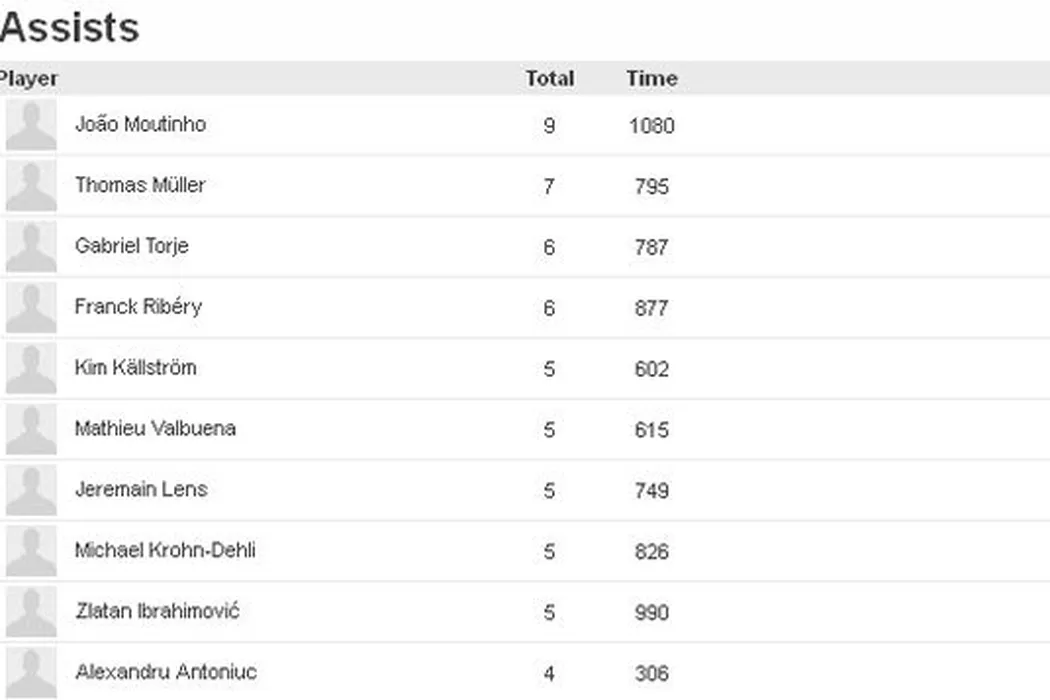Screen dimensions: 1050x700
Task: Click Kim Källström's avatar placeholder
Action: [x=31, y=370]
